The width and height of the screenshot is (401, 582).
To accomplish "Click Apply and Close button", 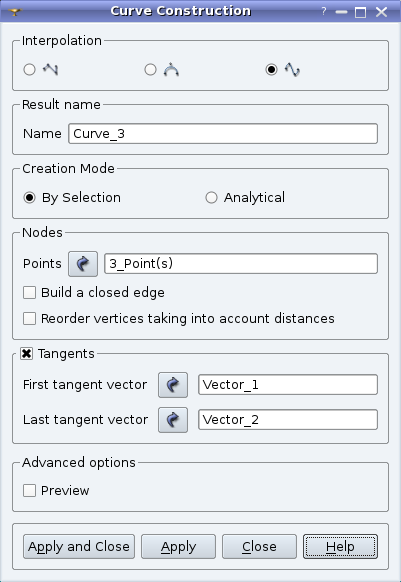I will tap(79, 546).
